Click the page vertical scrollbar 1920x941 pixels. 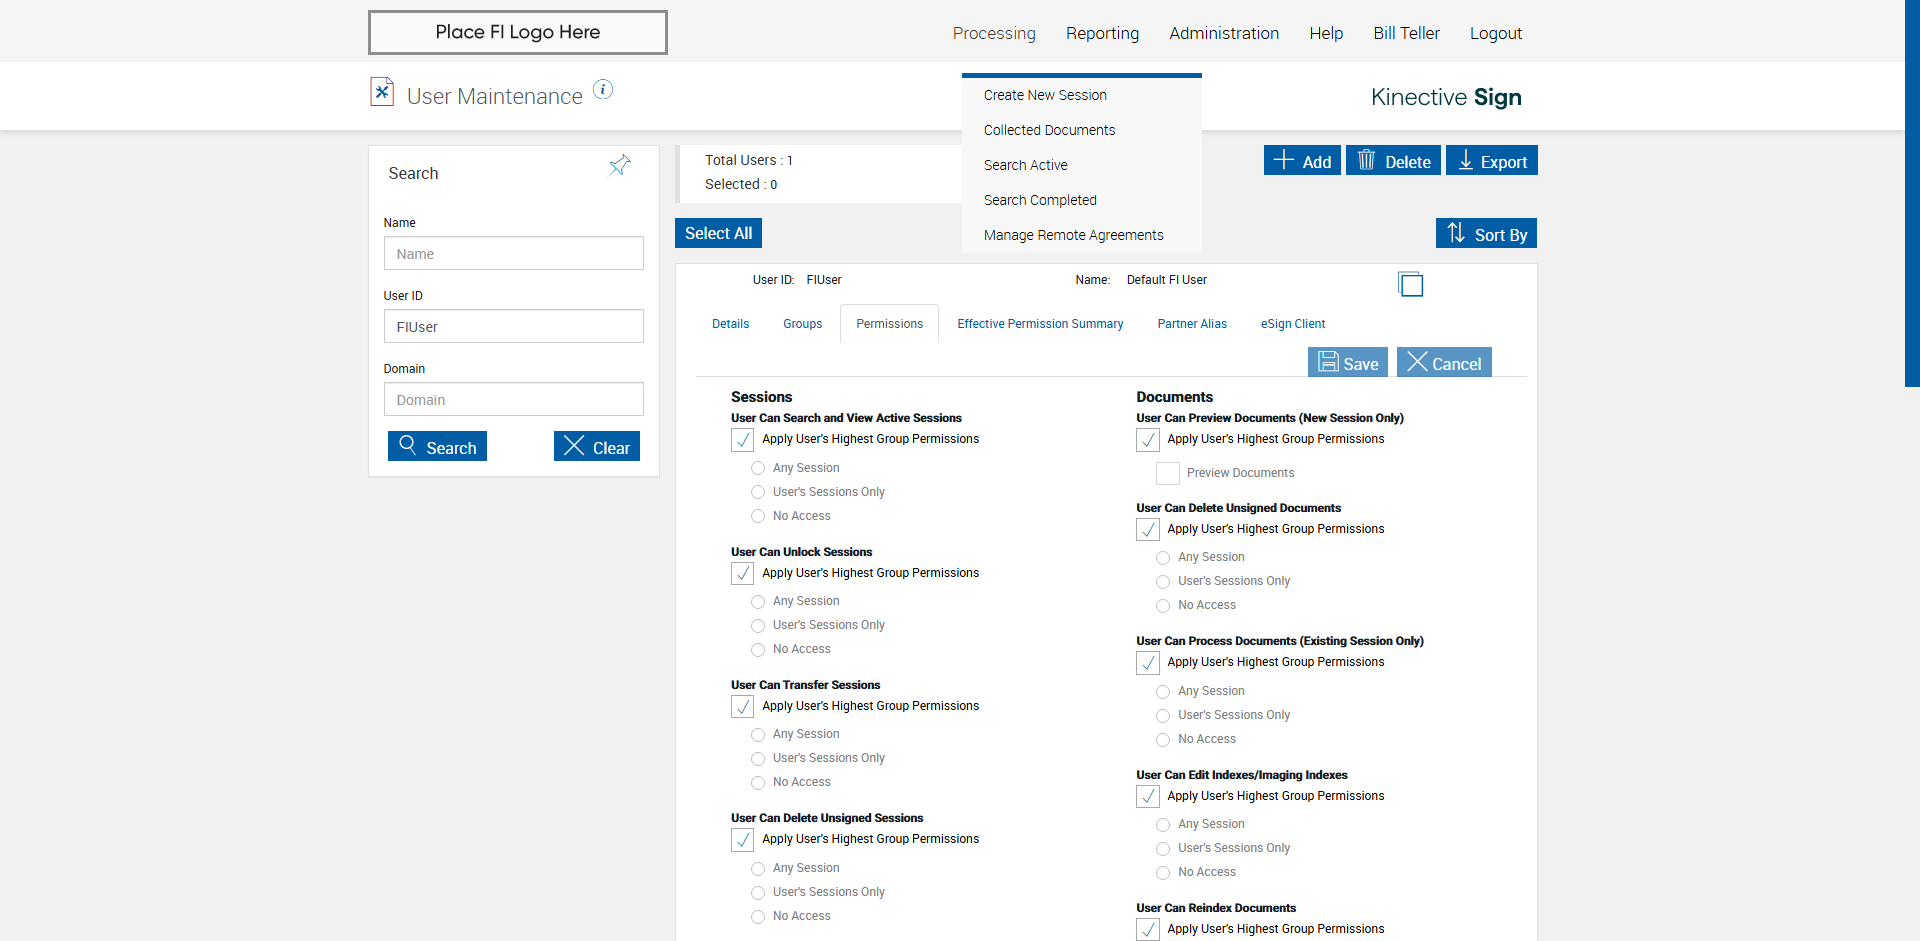[1912, 200]
